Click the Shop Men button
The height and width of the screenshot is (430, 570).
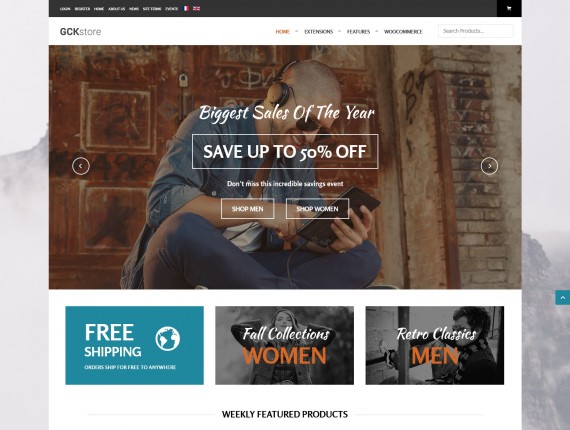coord(248,209)
